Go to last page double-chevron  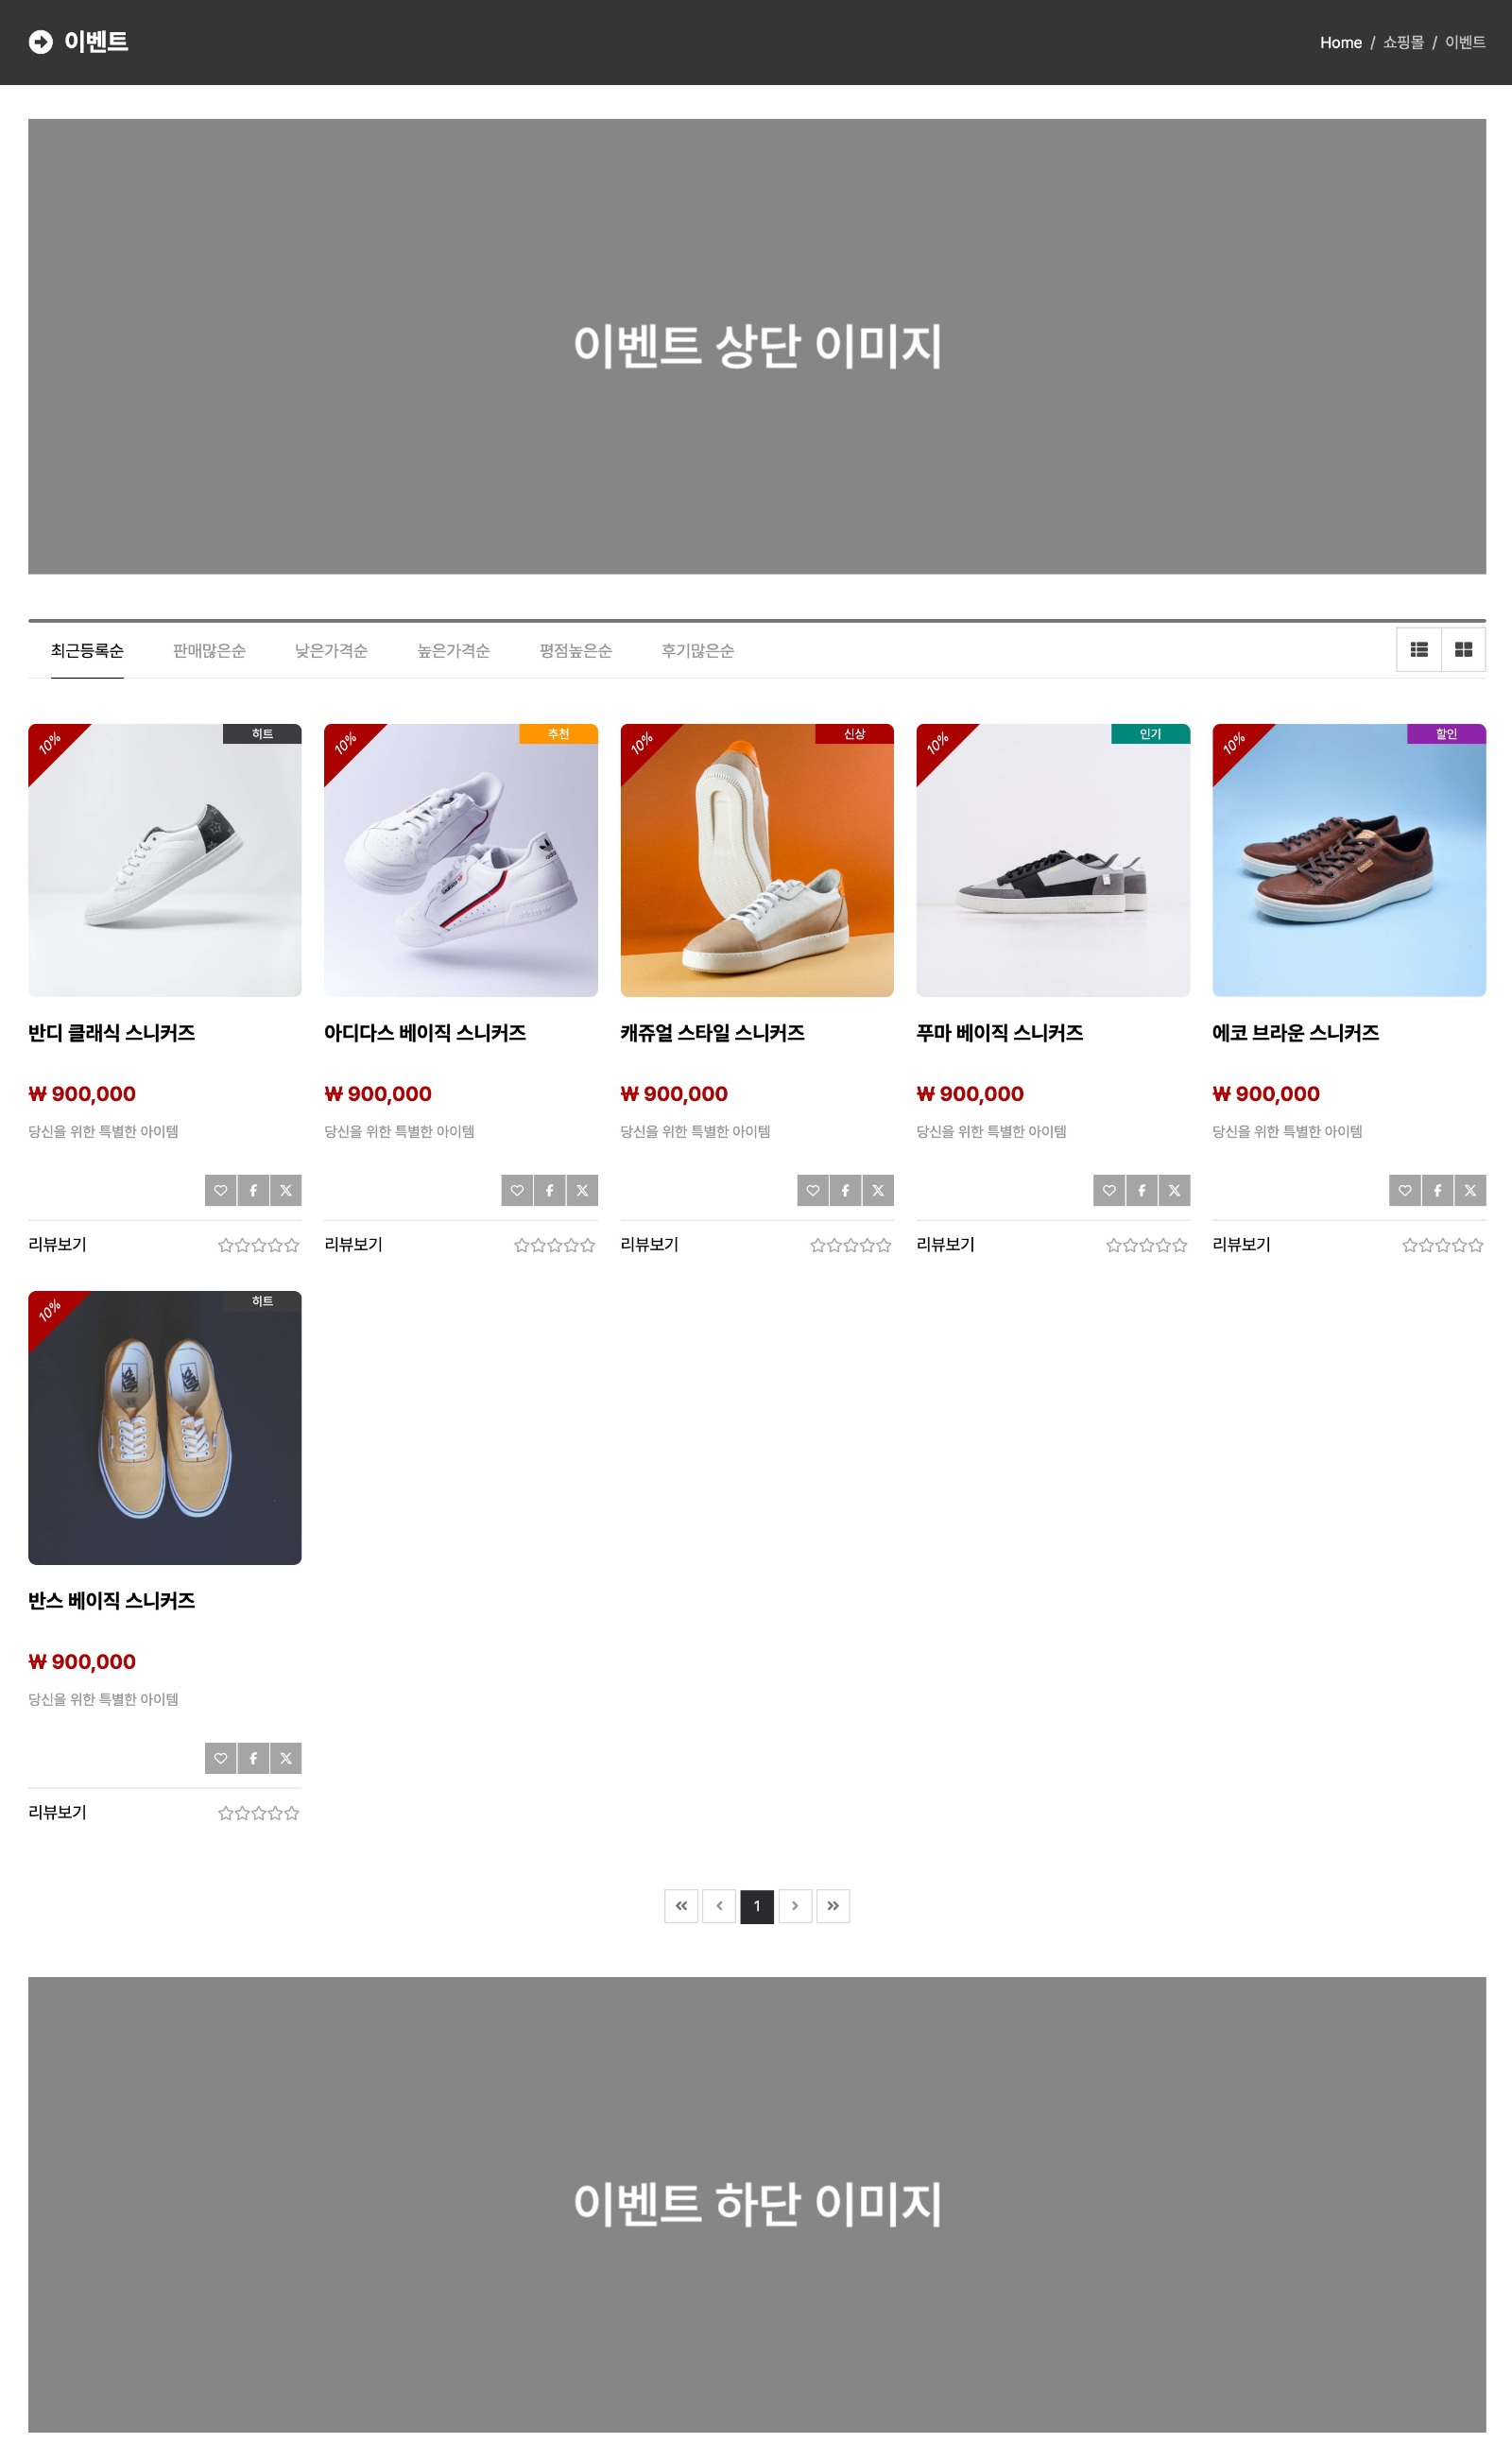pos(833,1906)
